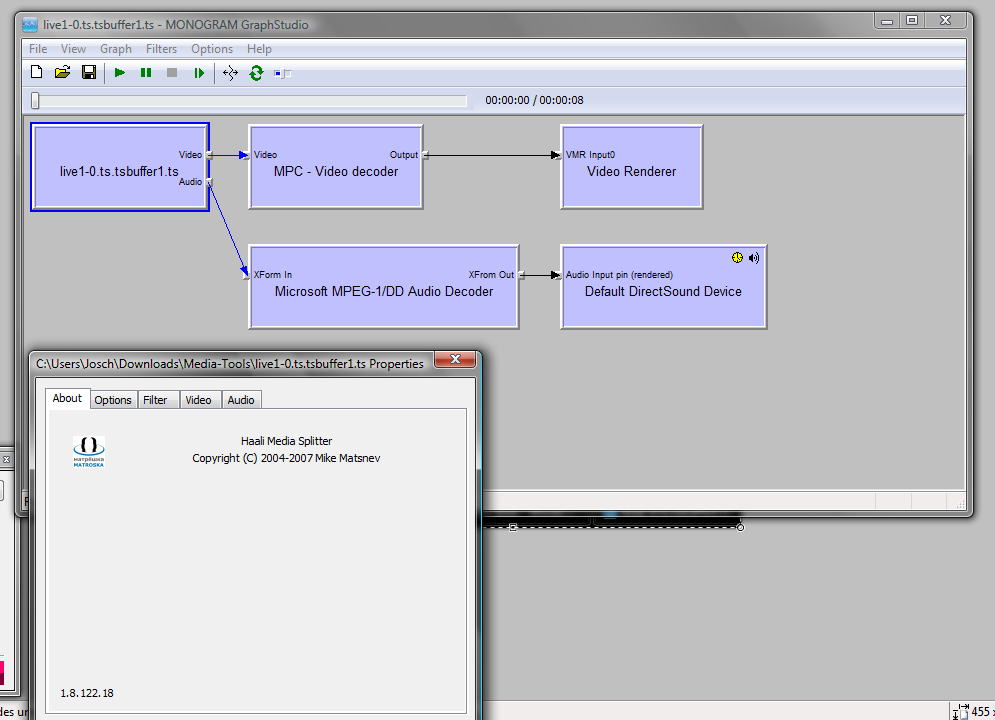Click the Audio Input pin (rendered)
Screen dimensions: 995x720
[558, 275]
